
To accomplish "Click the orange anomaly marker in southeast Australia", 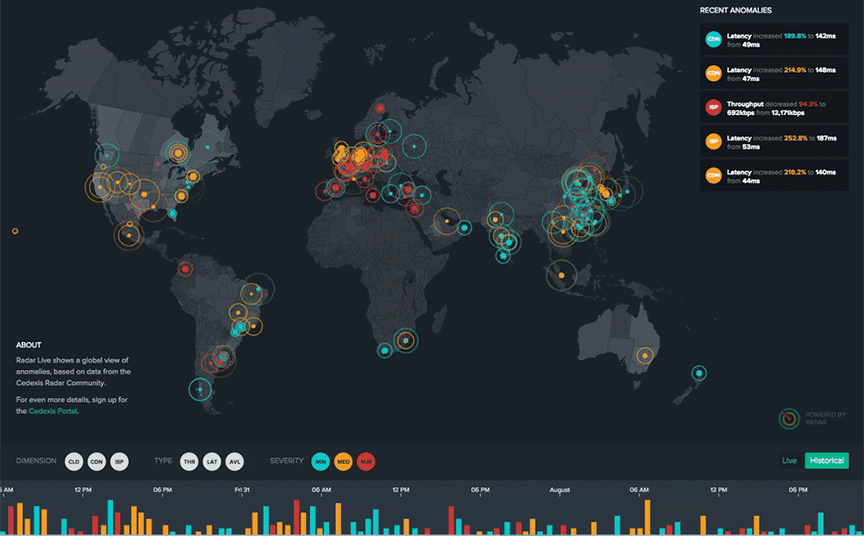I will coord(645,356).
